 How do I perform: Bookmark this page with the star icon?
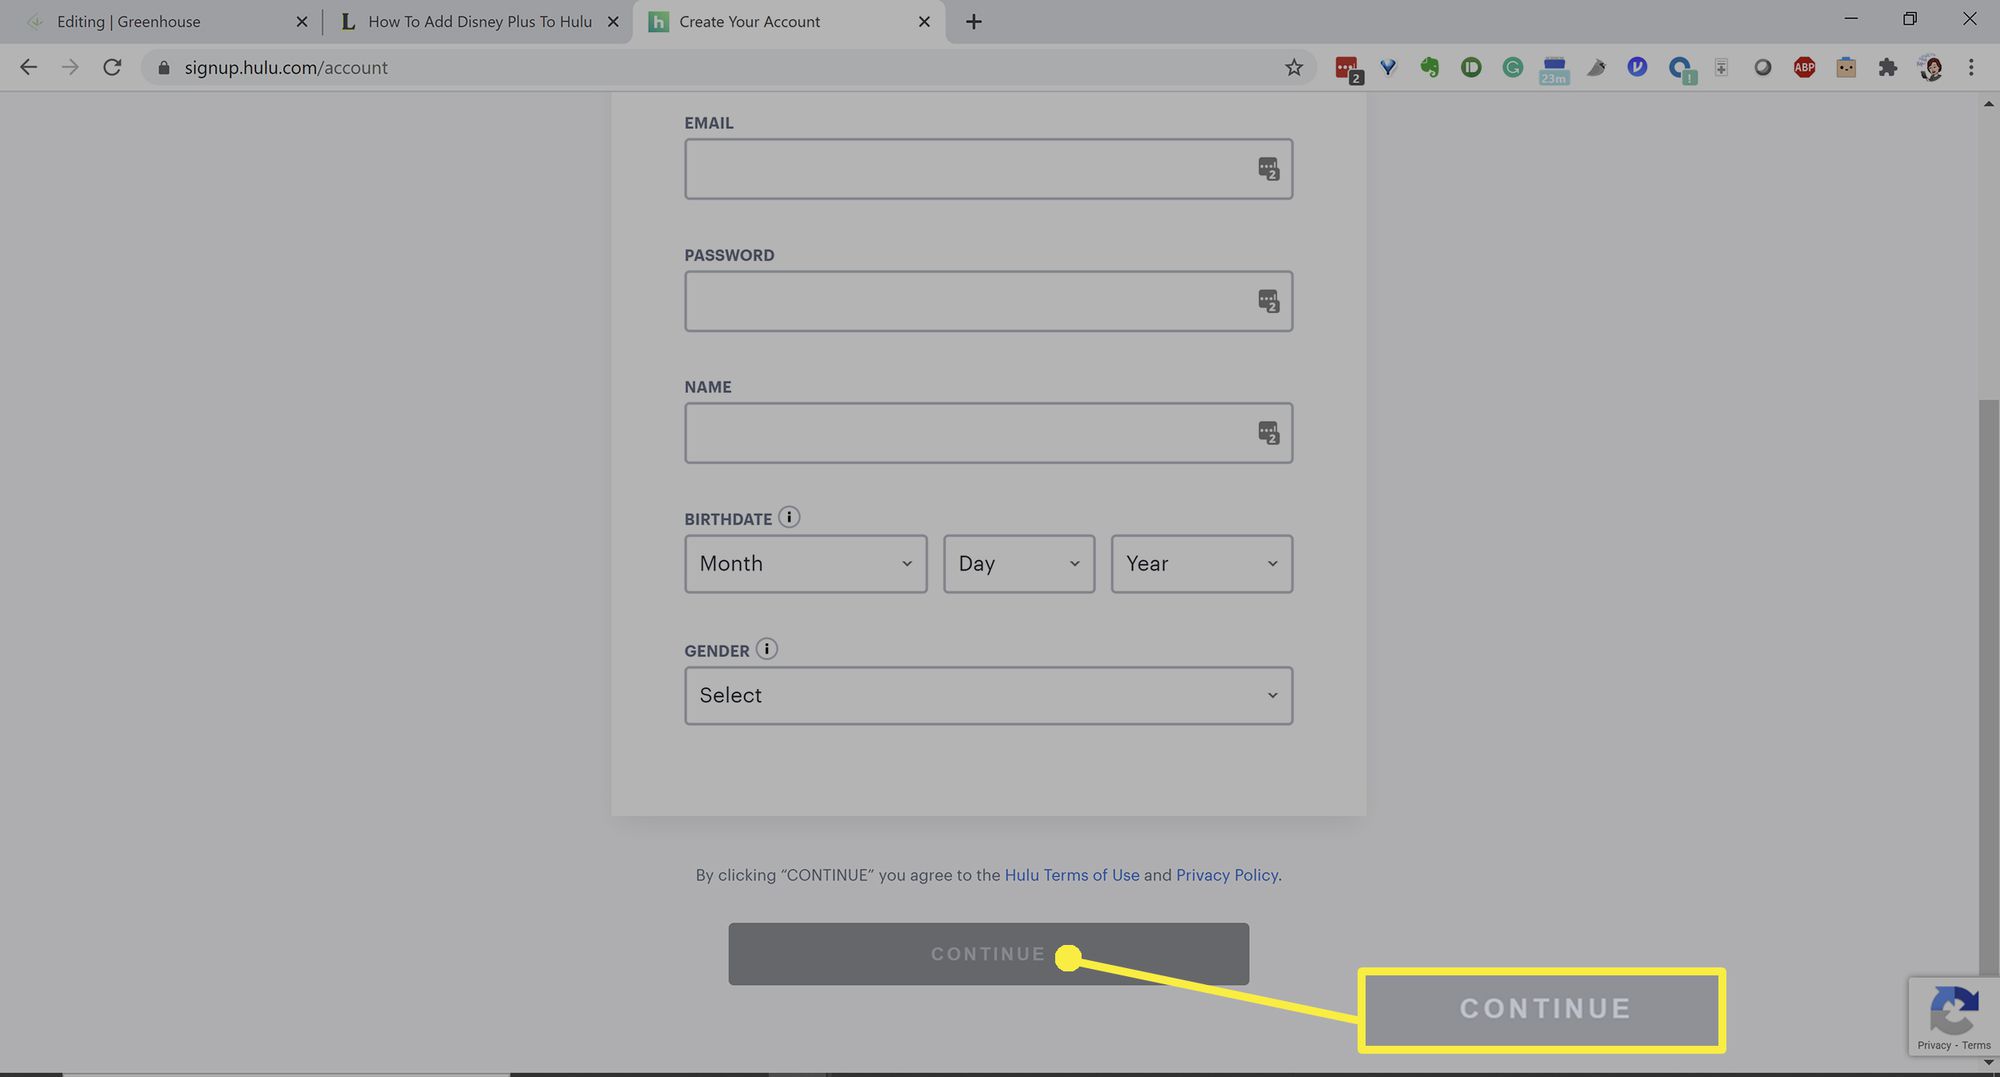(1294, 67)
